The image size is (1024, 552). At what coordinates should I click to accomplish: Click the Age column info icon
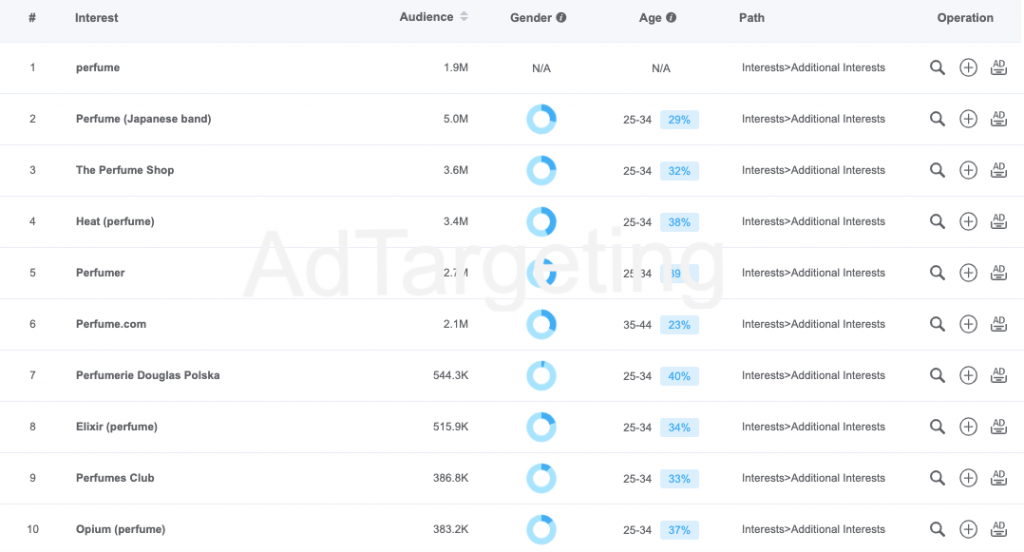coord(671,18)
